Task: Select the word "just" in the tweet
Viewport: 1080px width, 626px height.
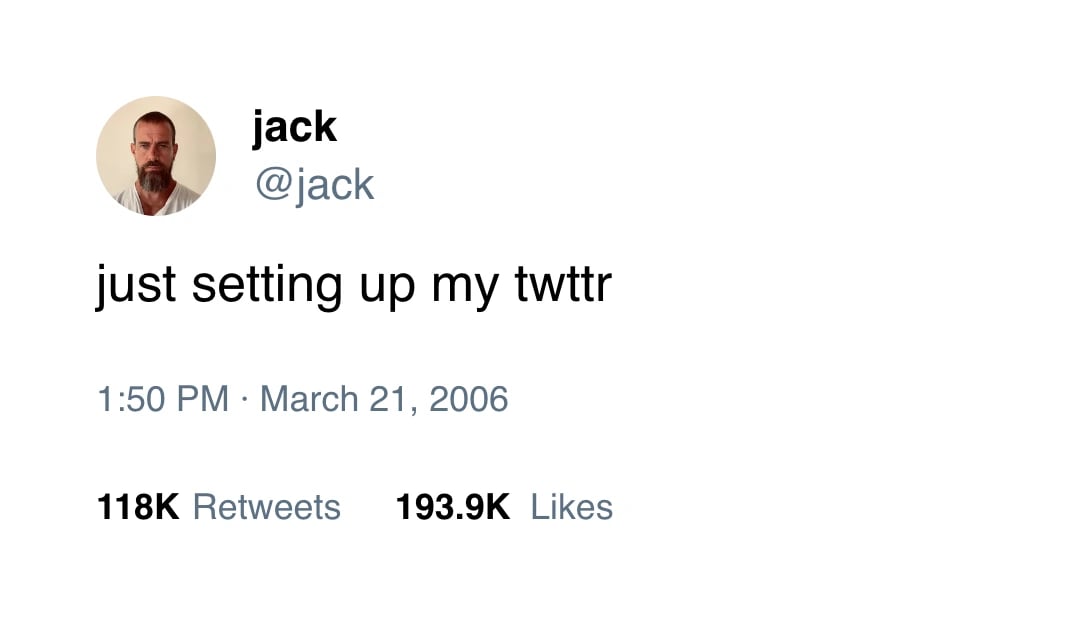Action: pos(134,285)
